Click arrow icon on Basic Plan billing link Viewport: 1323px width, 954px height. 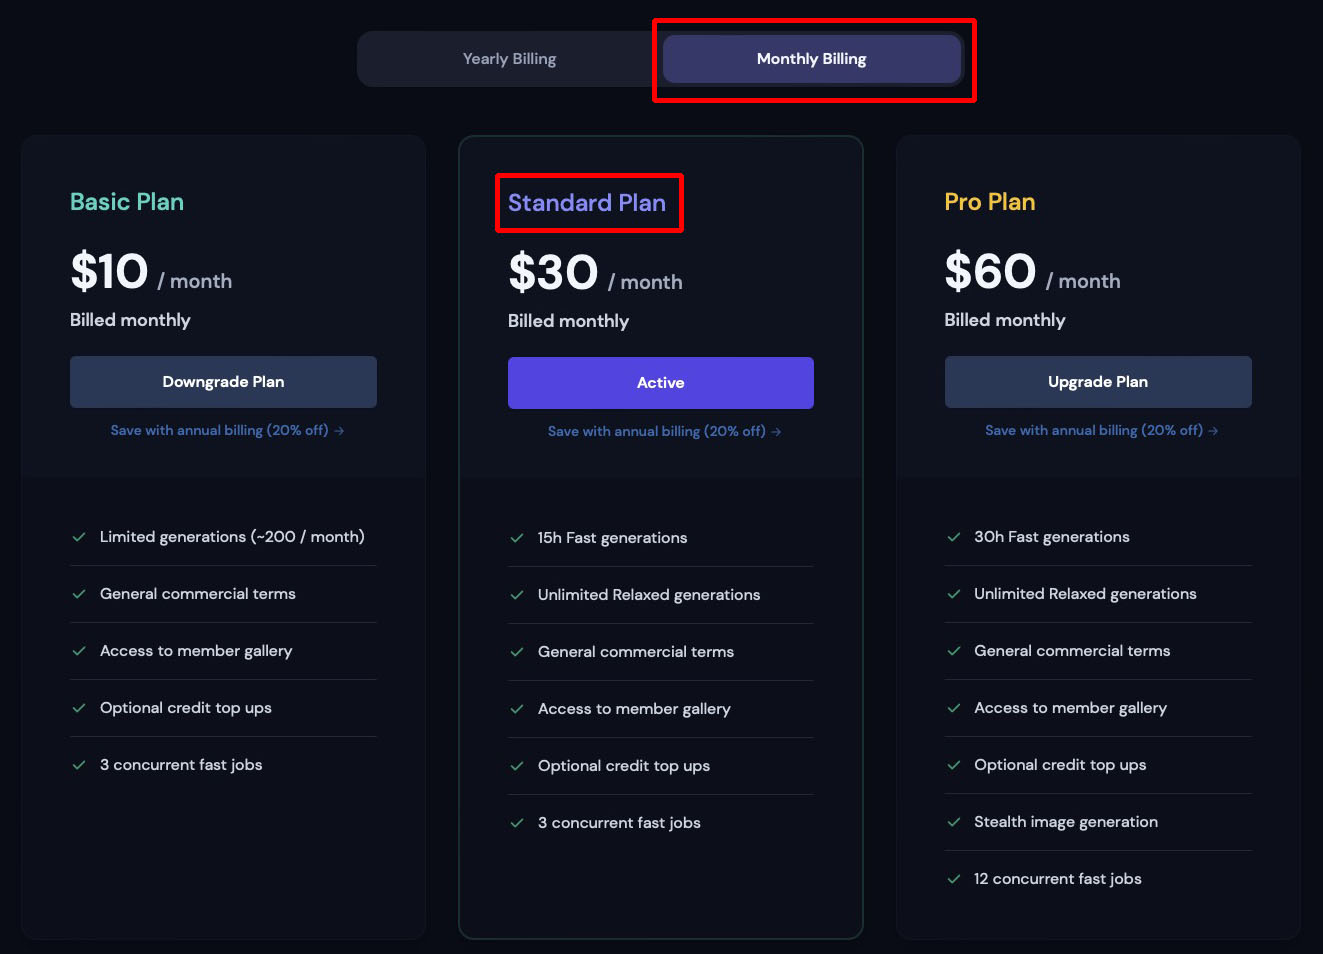[338, 430]
